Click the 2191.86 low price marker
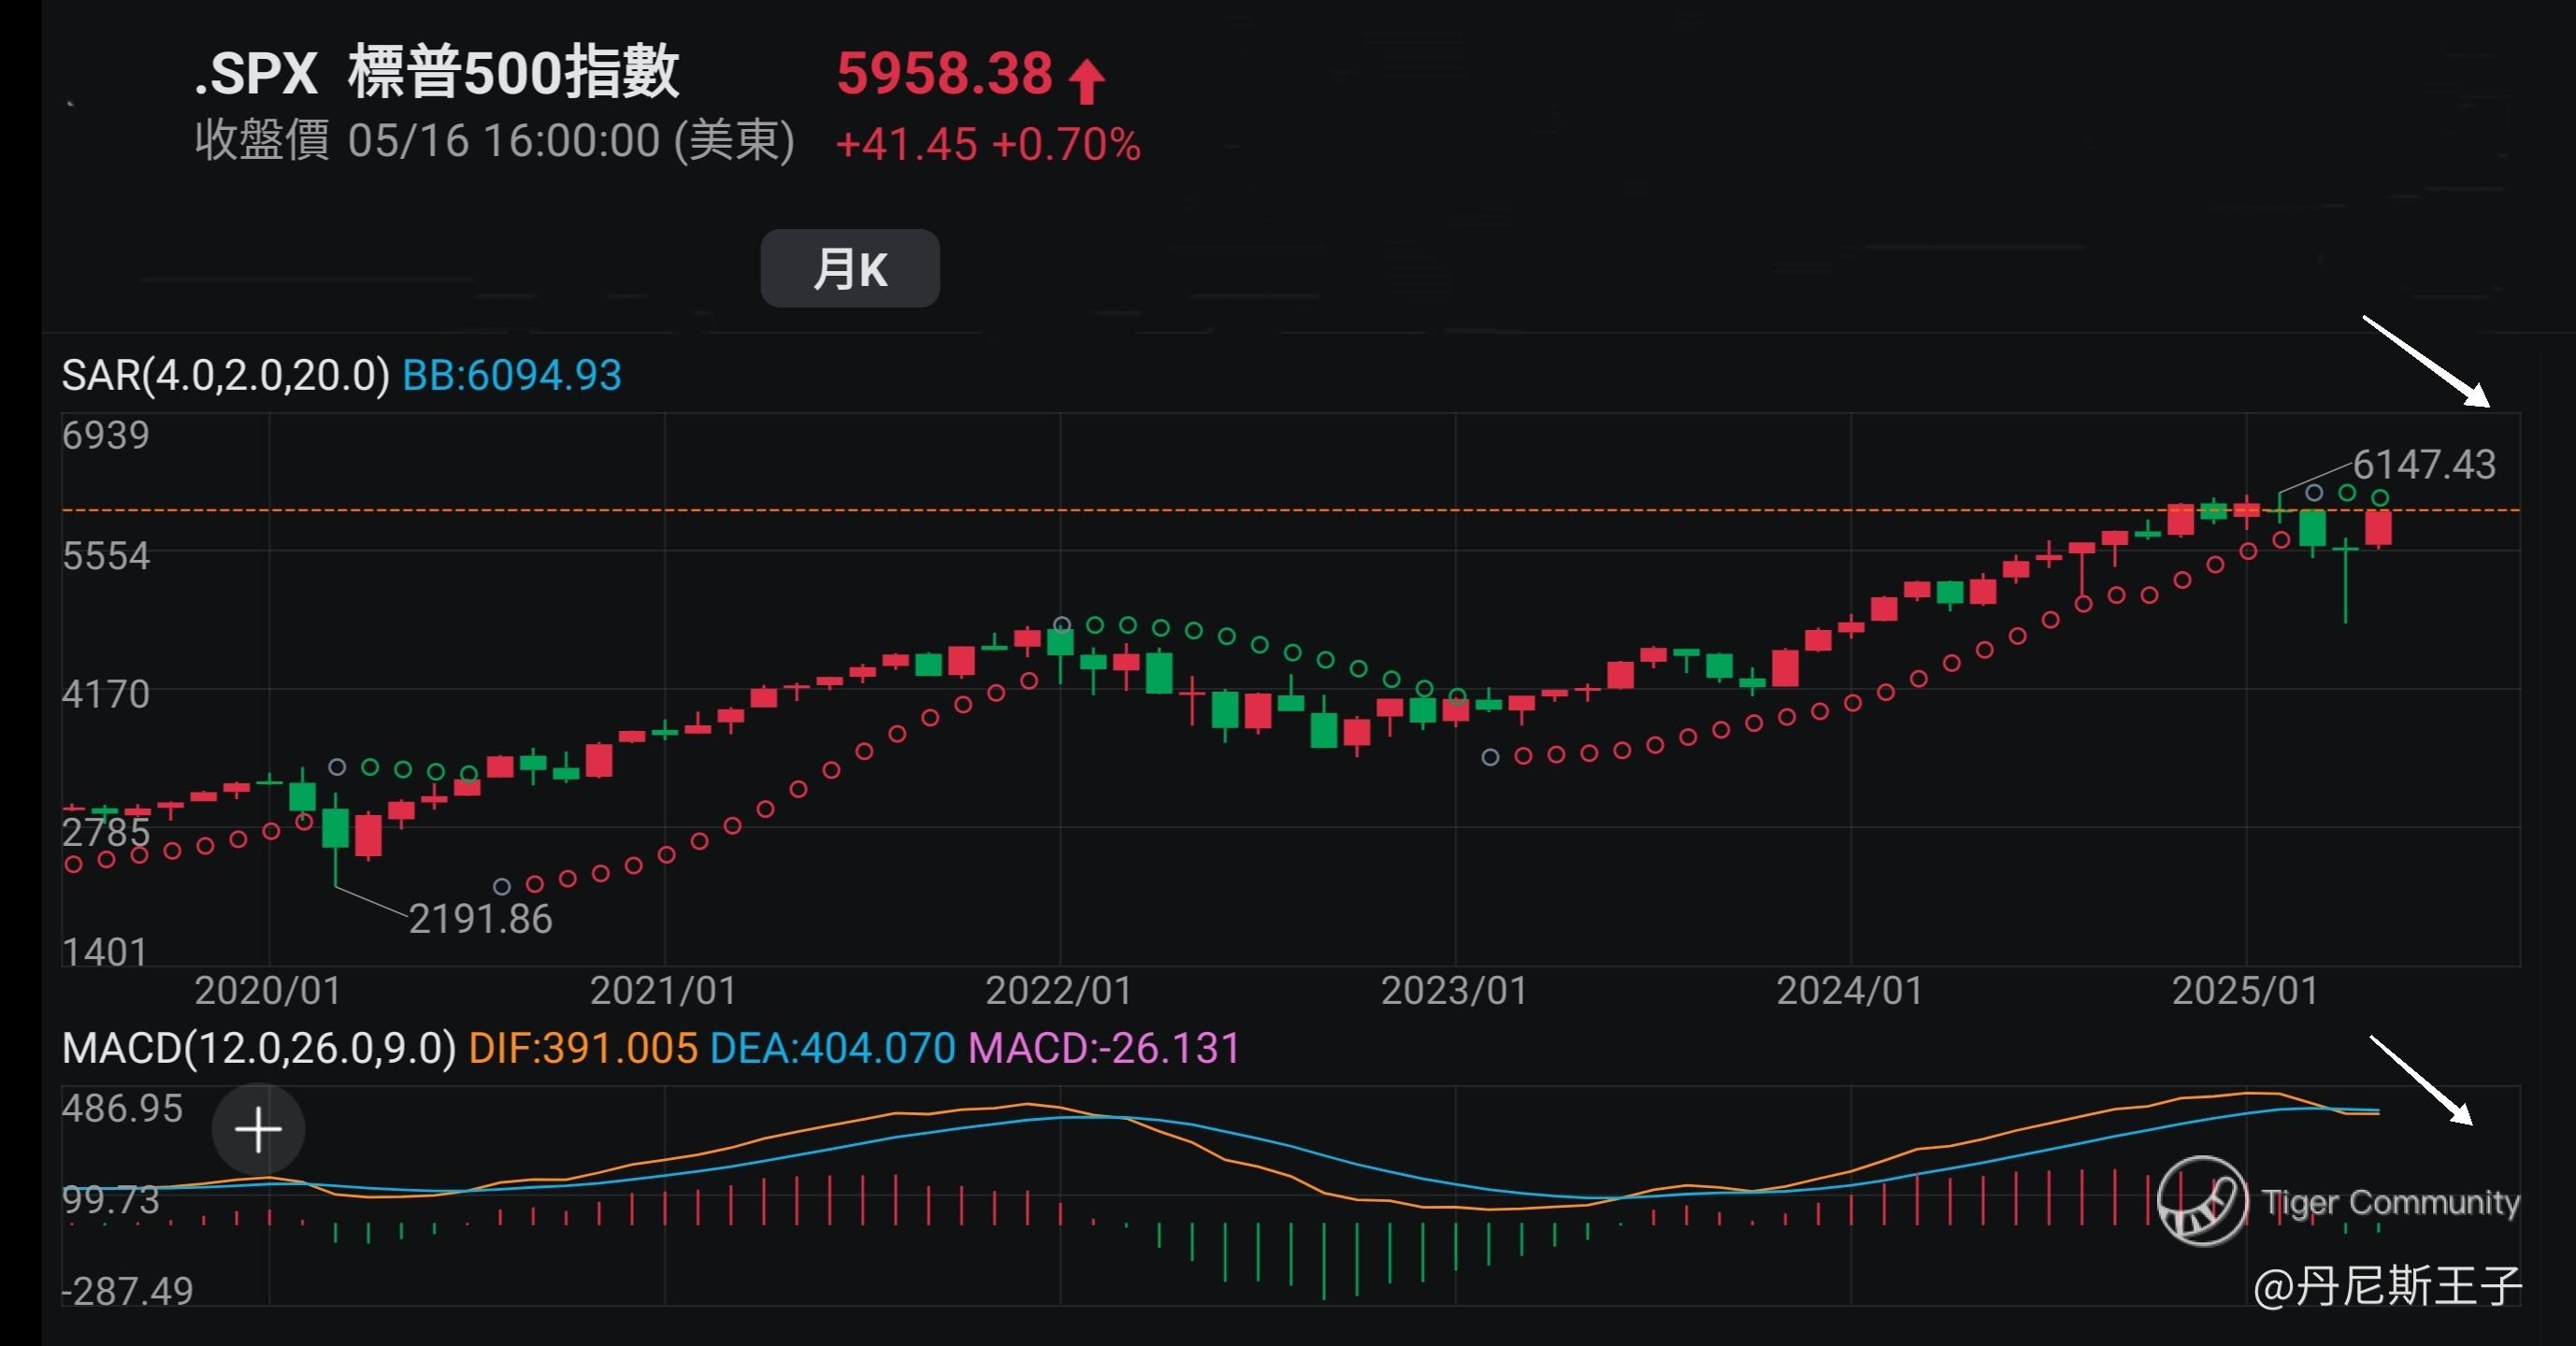This screenshot has height=1346, width=2576. click(480, 918)
